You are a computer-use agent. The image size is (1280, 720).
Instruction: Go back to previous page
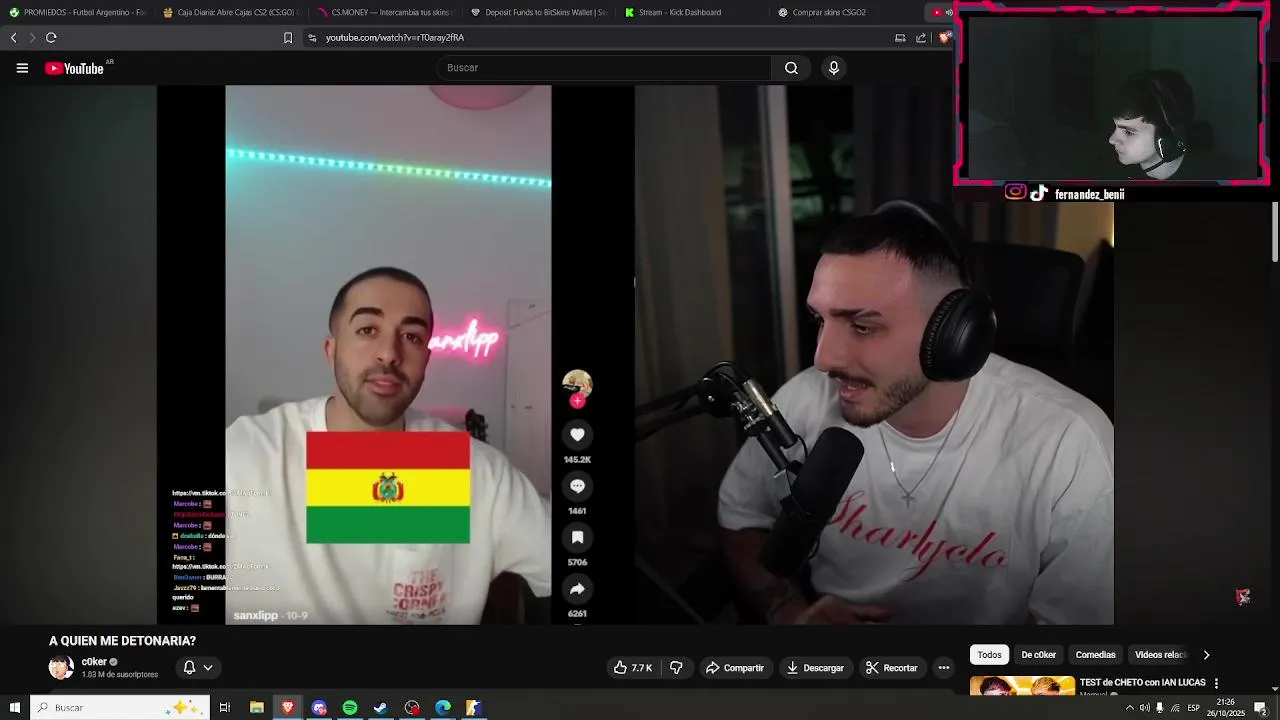pyautogui.click(x=14, y=38)
